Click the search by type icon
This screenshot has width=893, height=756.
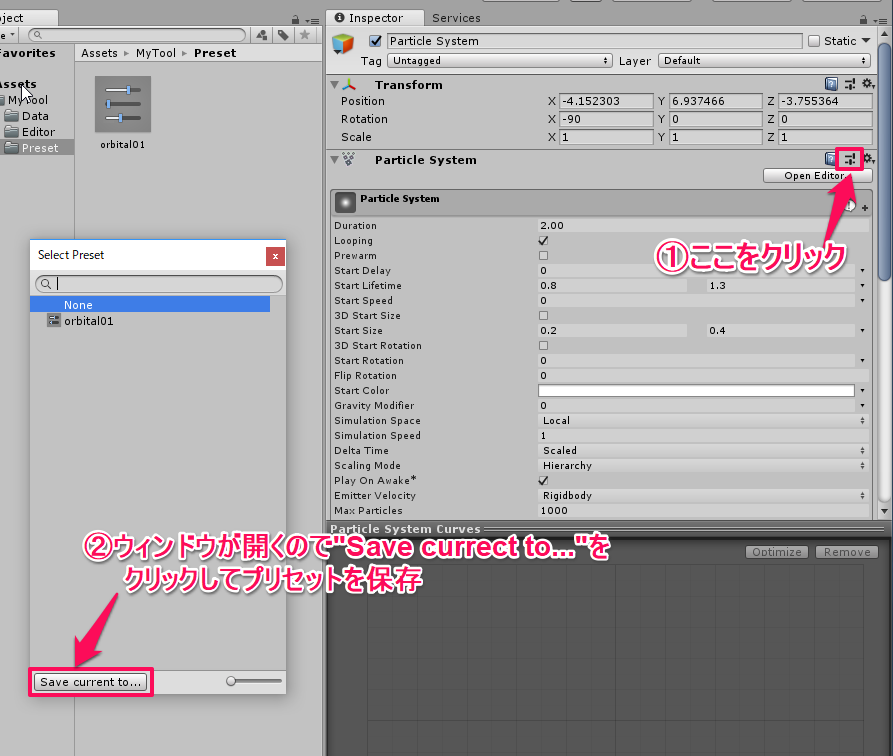point(262,35)
